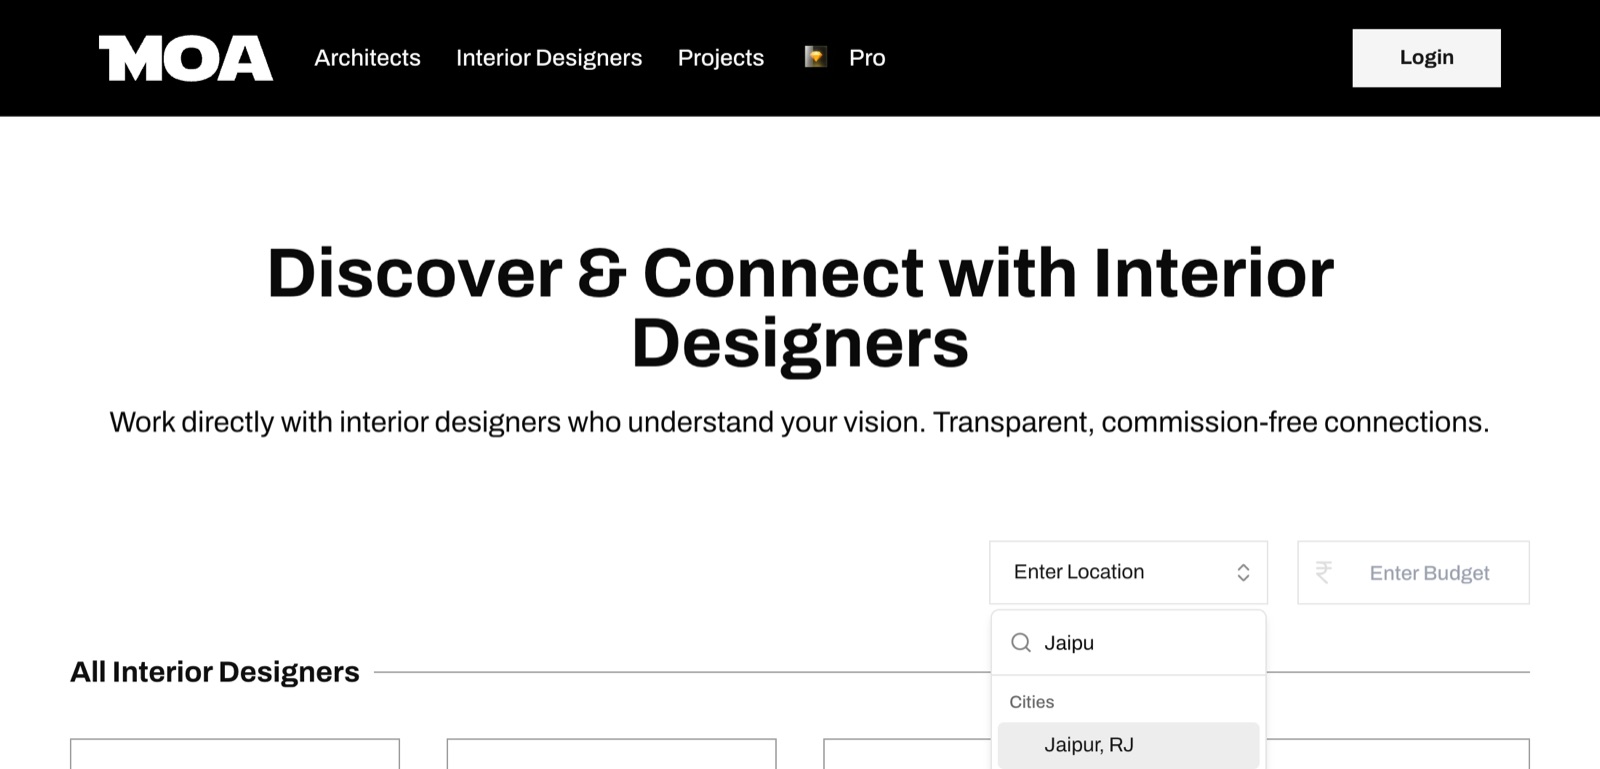
Task: Click the search magnifier icon beside Jaipu
Action: tap(1021, 642)
